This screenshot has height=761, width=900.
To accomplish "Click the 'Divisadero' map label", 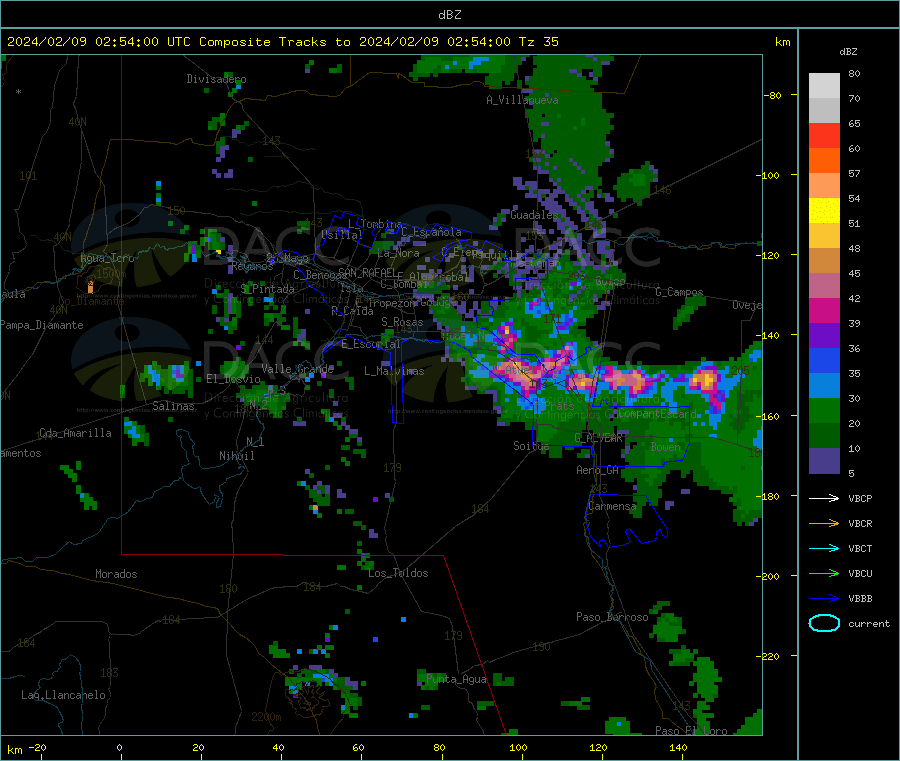I will click(216, 79).
